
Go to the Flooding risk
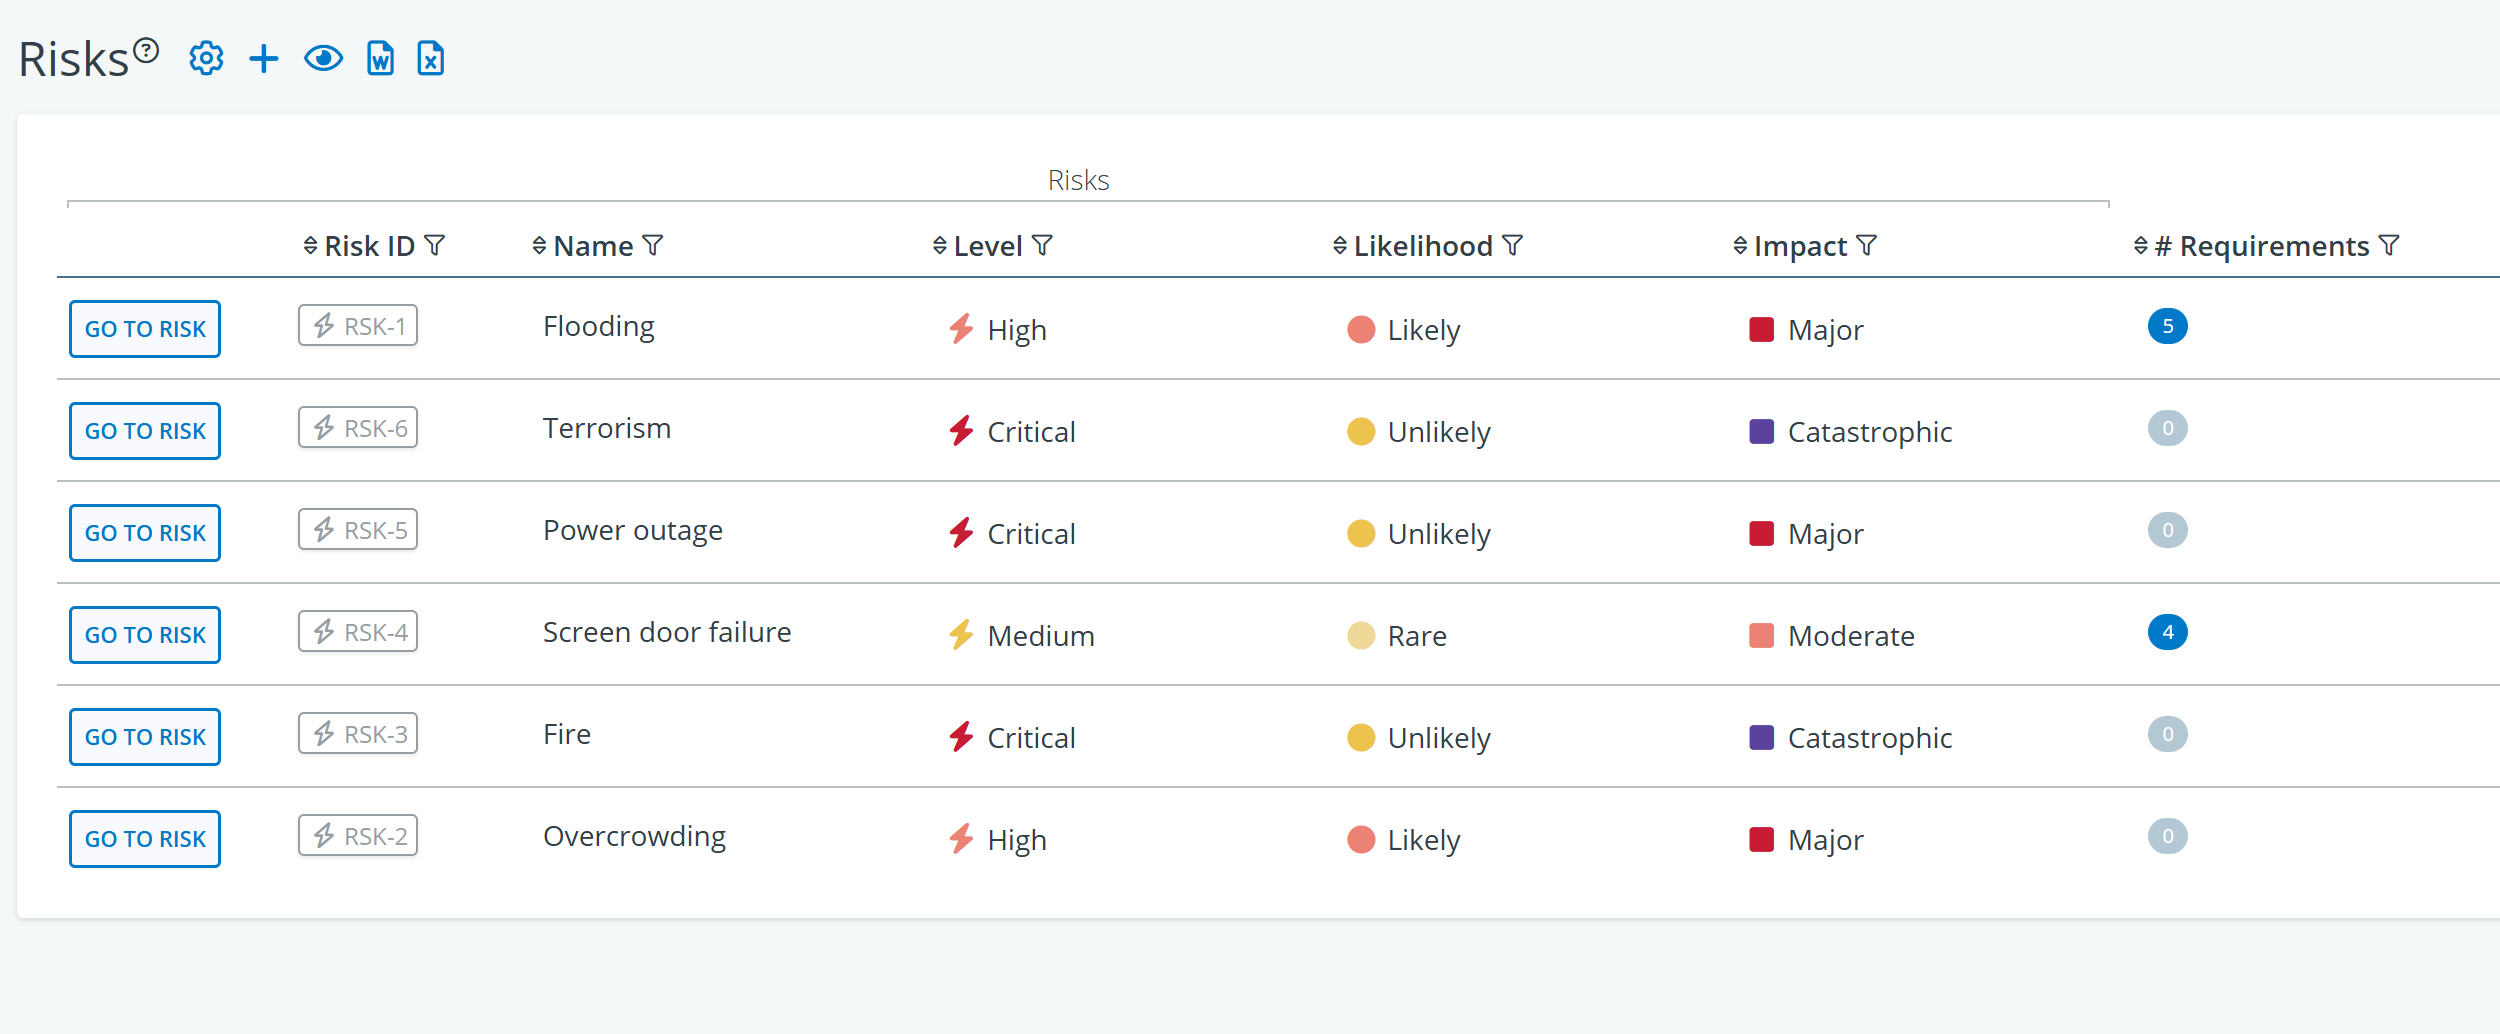[x=145, y=329]
